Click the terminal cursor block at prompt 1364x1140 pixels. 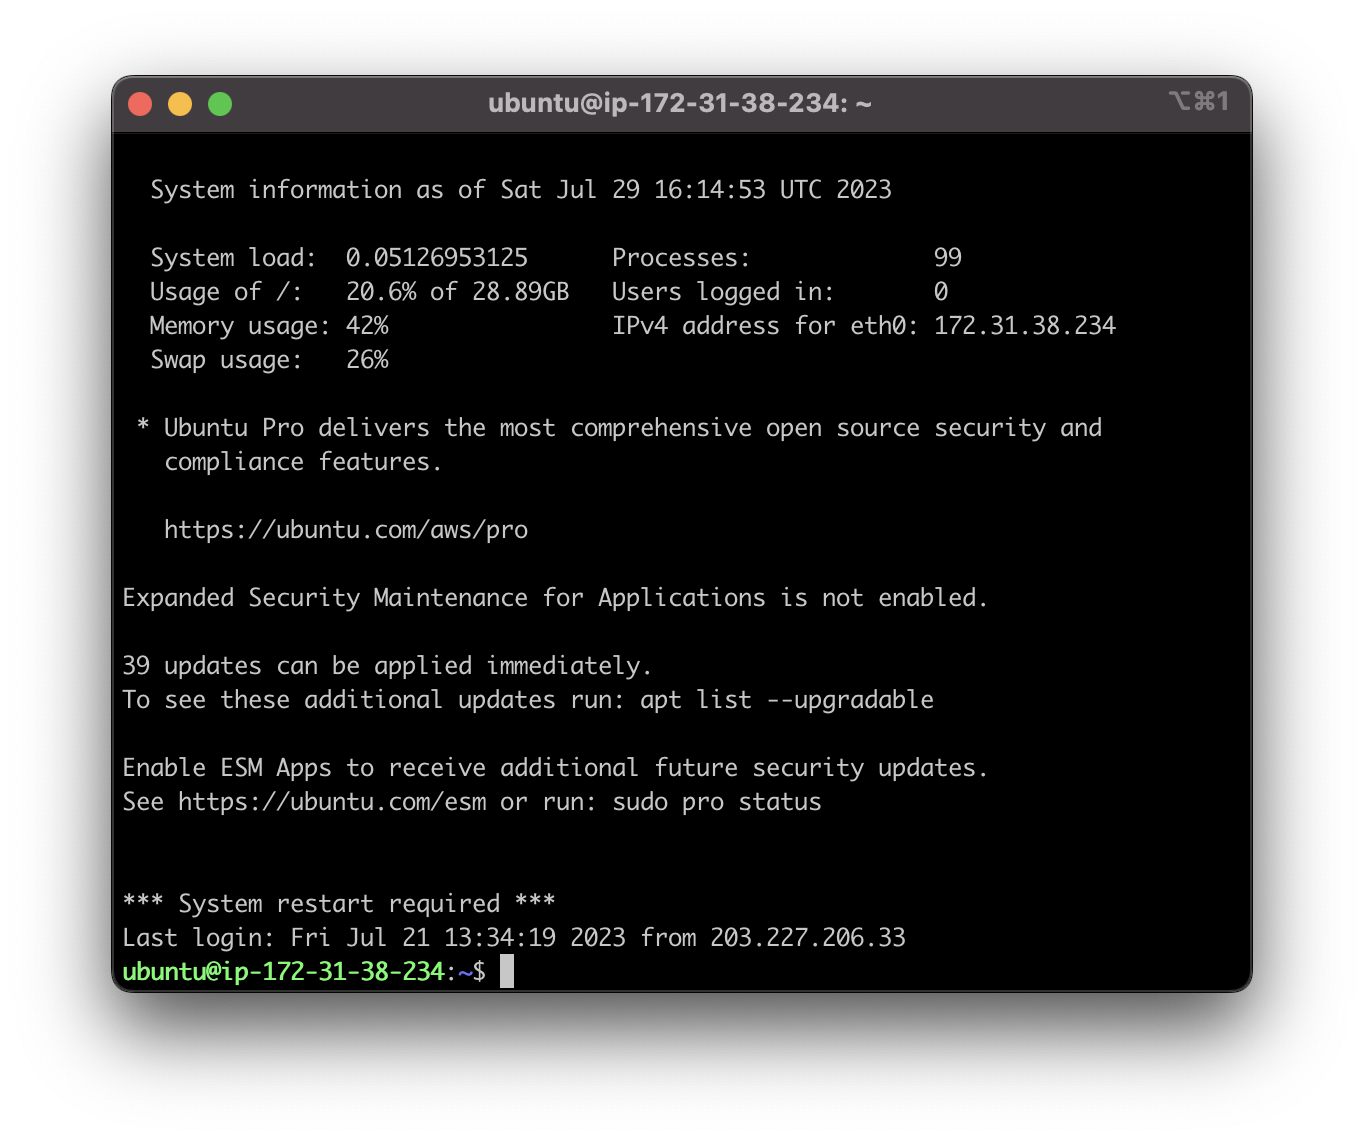(x=507, y=971)
